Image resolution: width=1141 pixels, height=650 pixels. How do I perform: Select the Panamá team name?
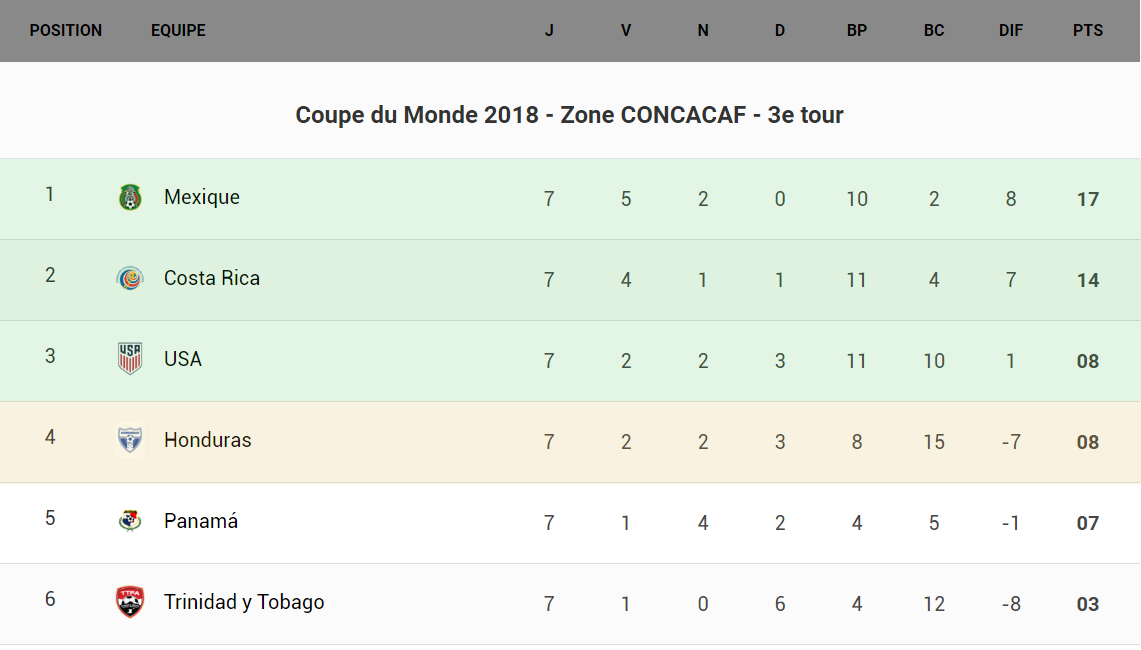[201, 521]
